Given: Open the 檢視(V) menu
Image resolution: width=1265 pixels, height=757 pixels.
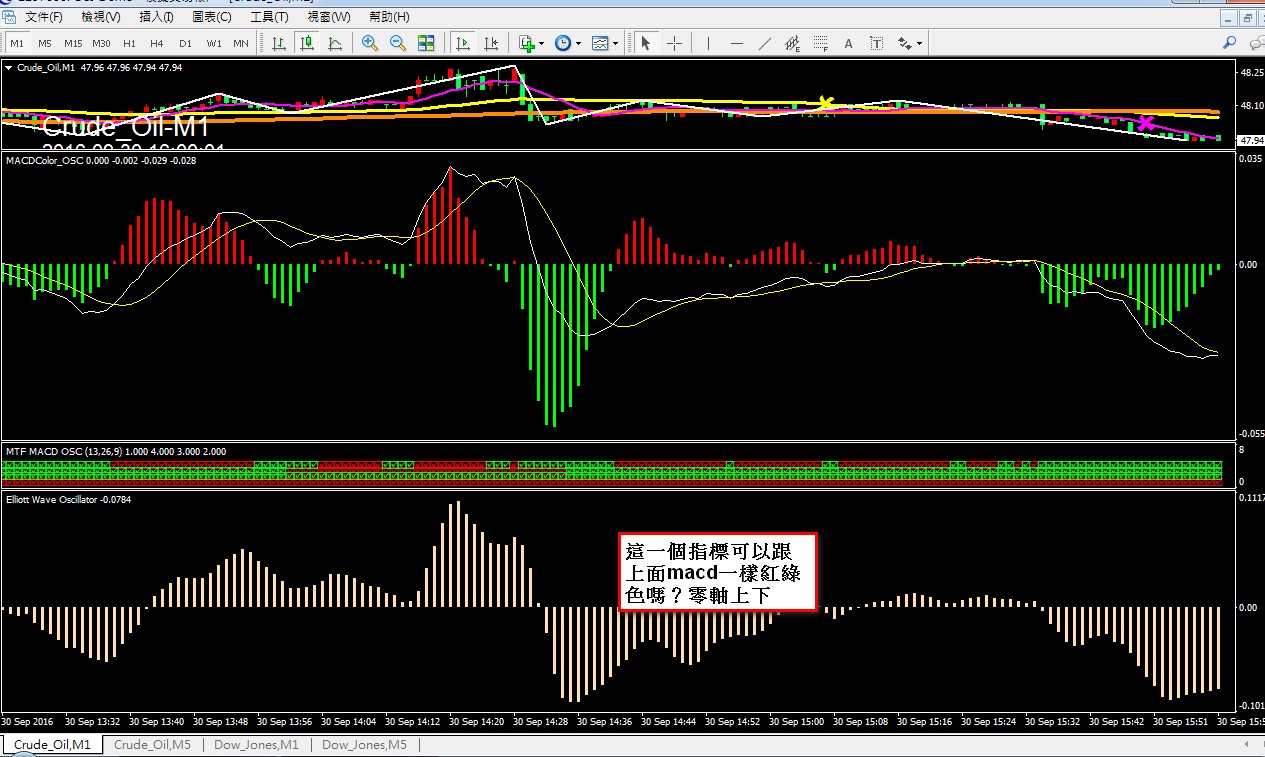Looking at the screenshot, I should (101, 17).
